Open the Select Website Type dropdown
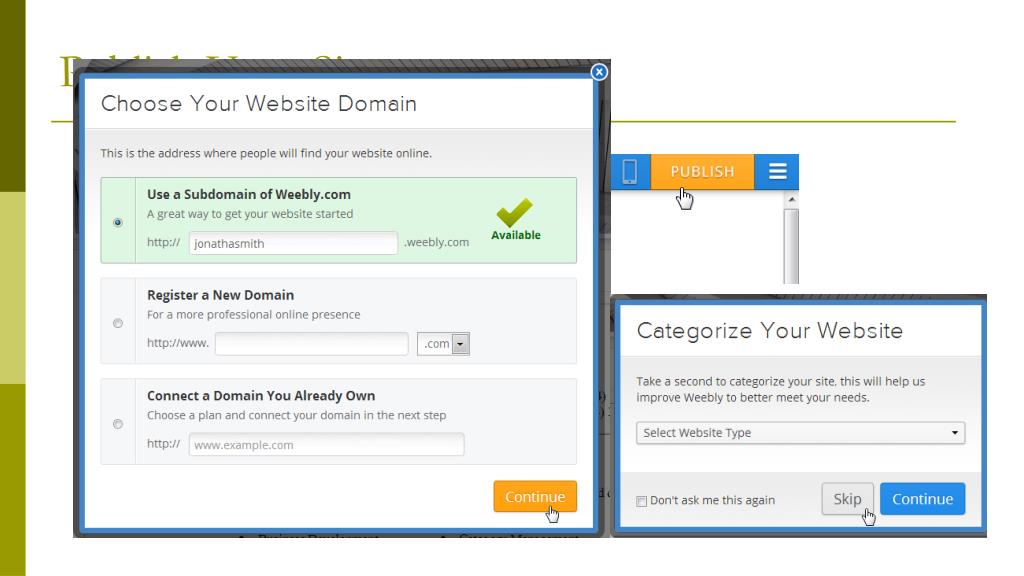This screenshot has height=576, width=1024. tap(801, 432)
